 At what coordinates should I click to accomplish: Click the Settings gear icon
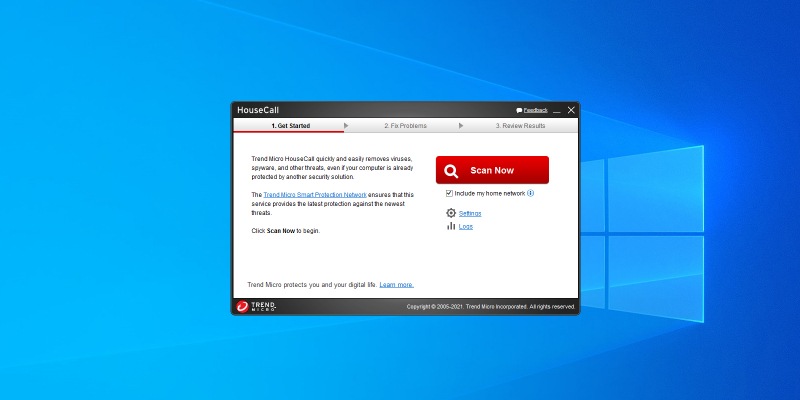[x=451, y=213]
